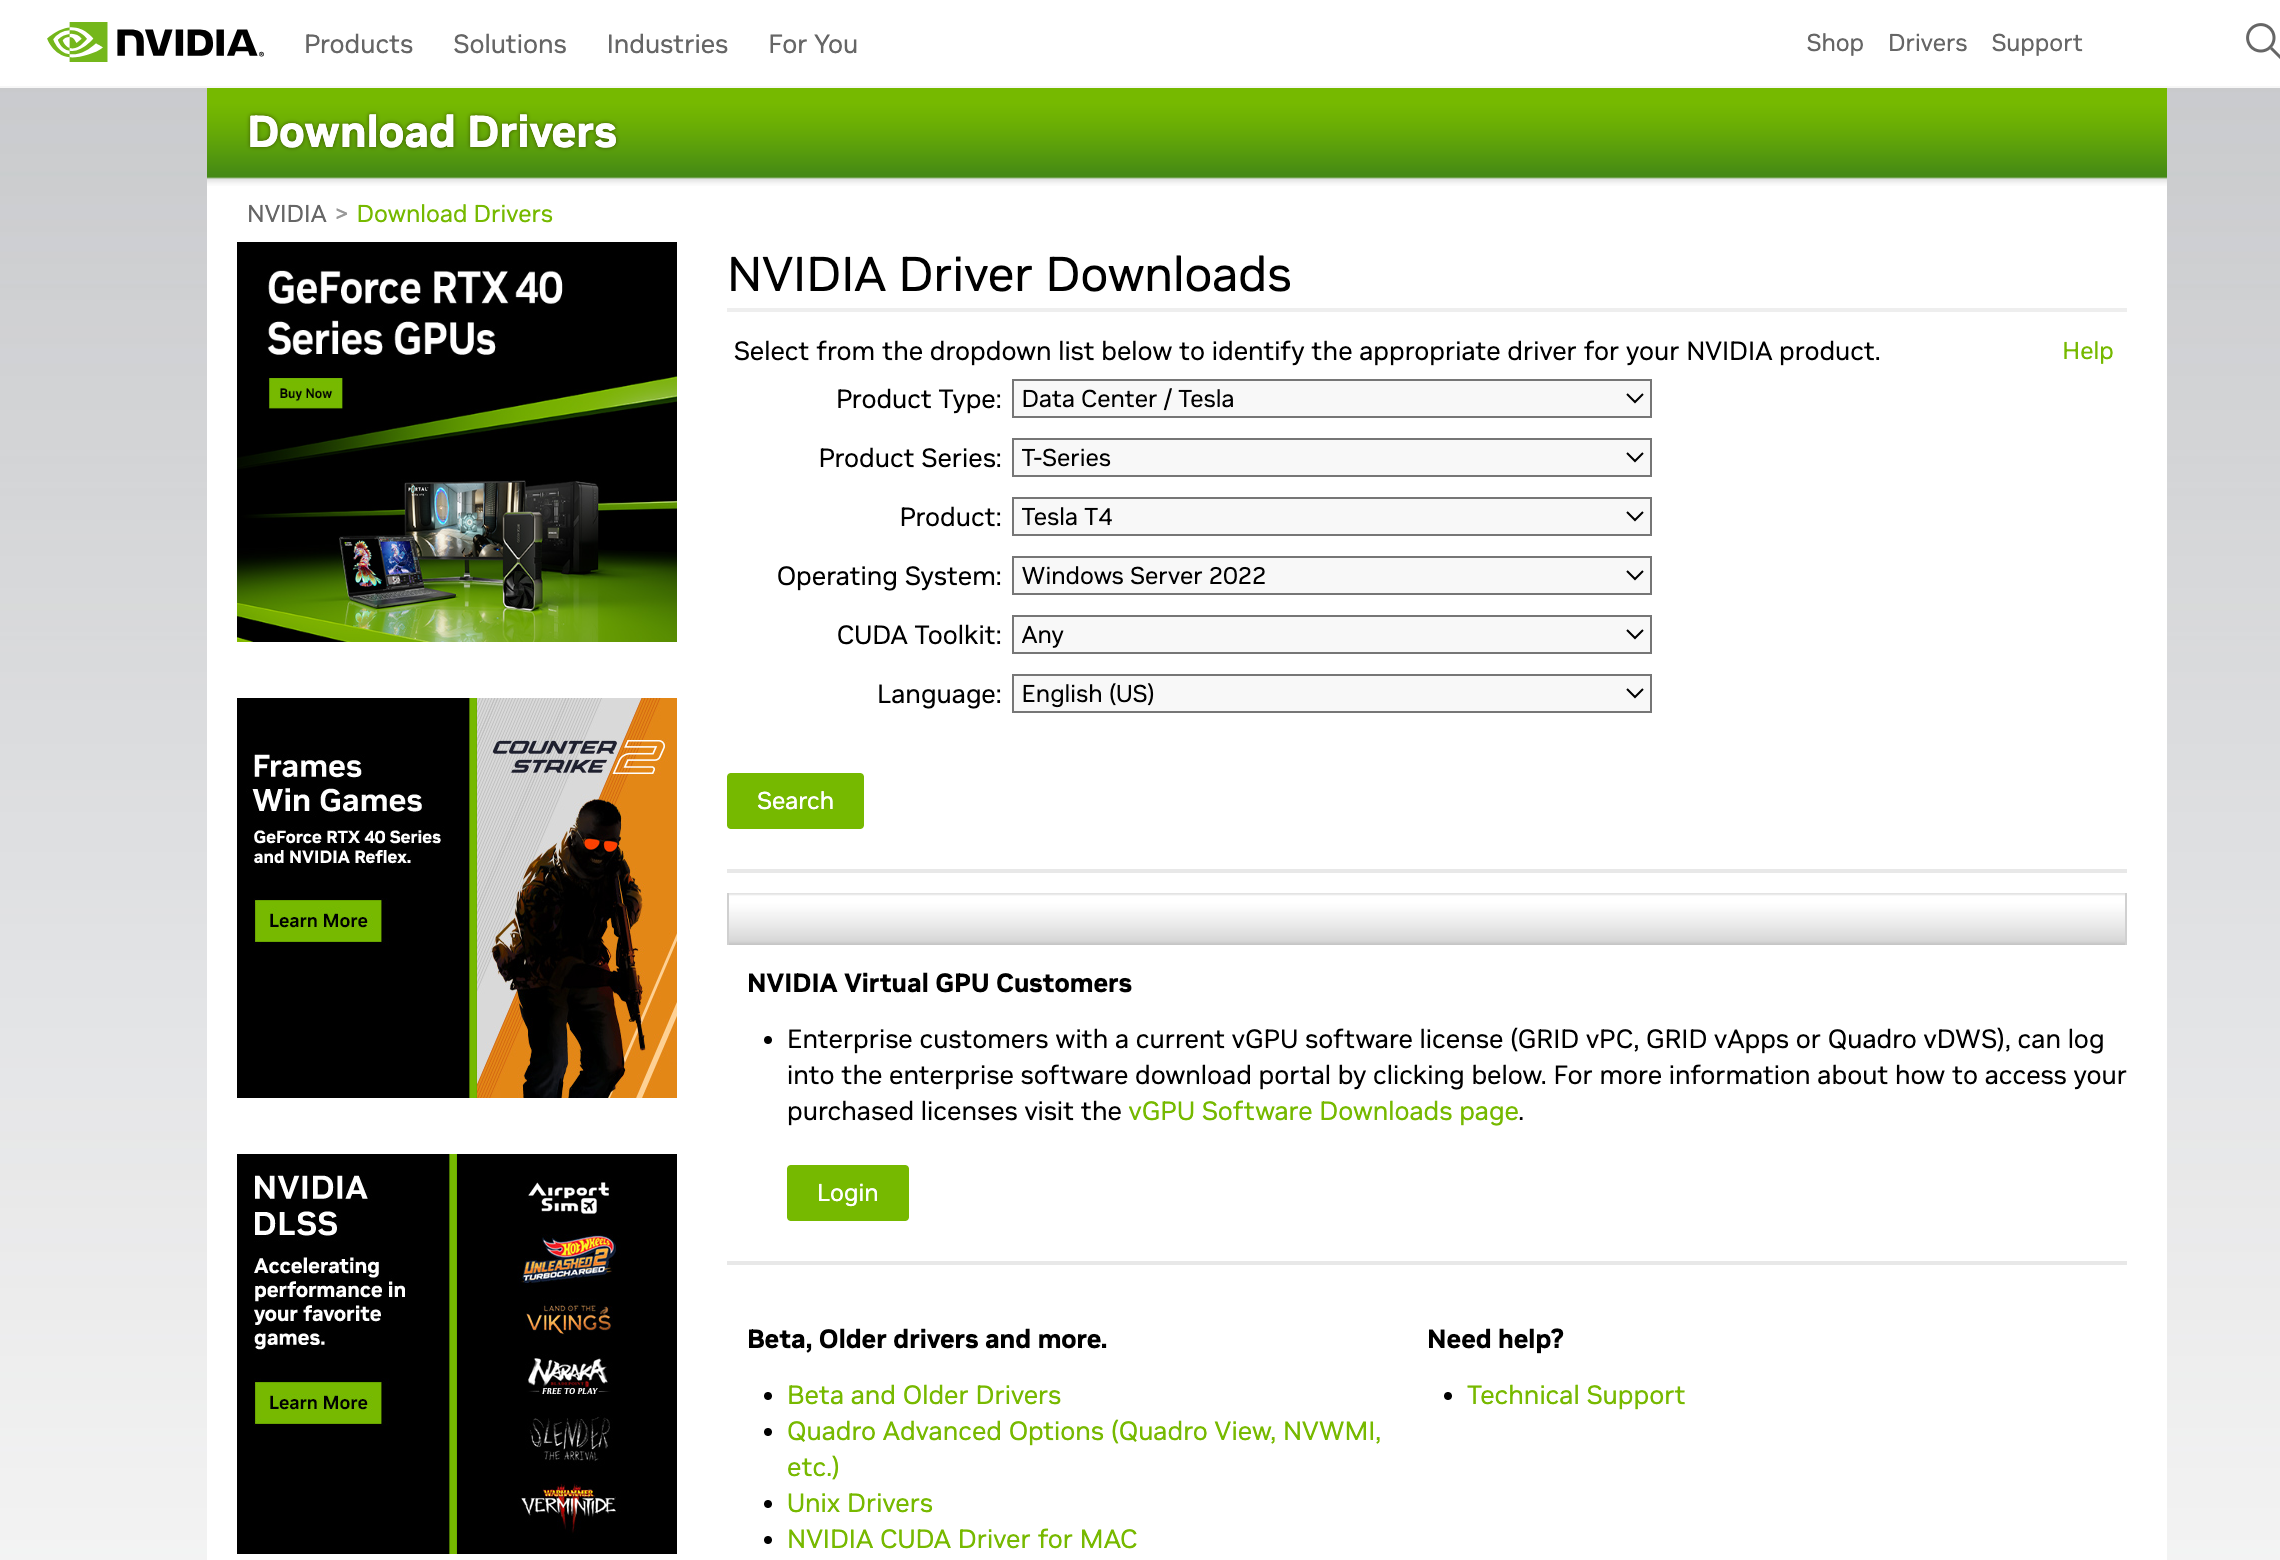Open the For You menu

[812, 44]
